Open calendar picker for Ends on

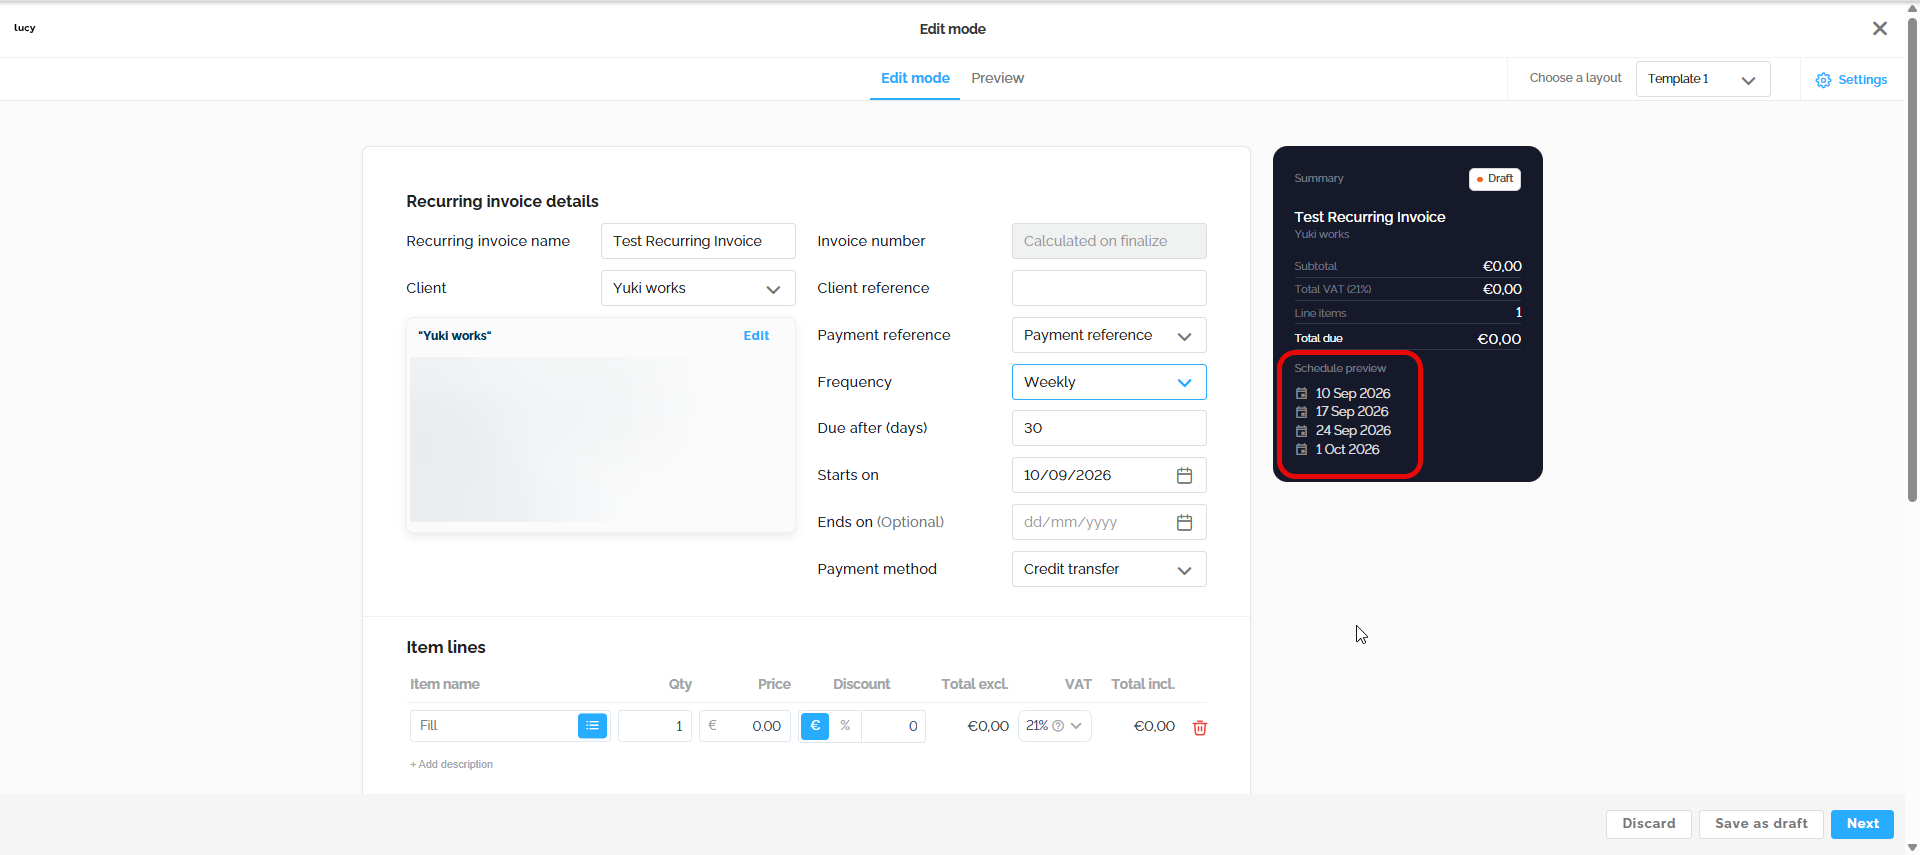coord(1184,522)
